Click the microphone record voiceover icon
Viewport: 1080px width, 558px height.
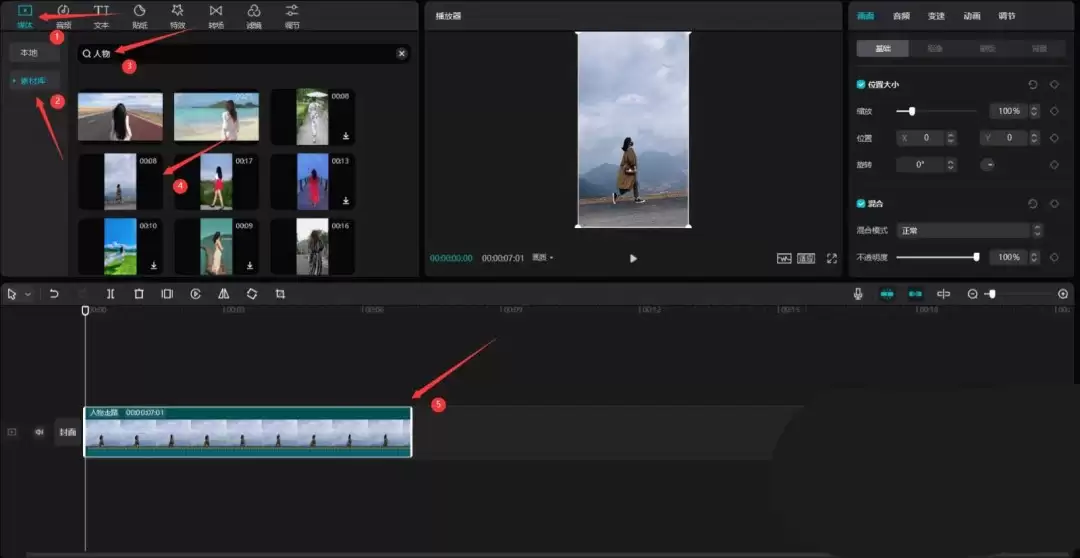[858, 294]
